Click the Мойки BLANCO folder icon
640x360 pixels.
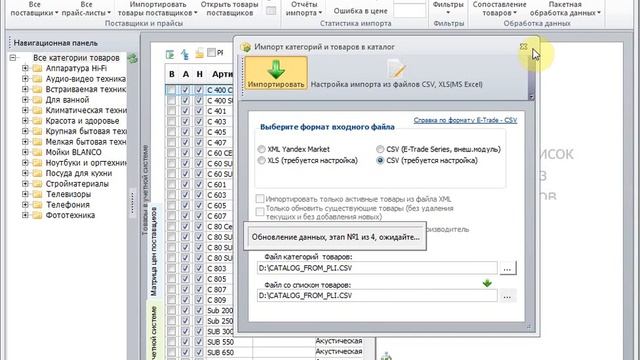coord(38,152)
